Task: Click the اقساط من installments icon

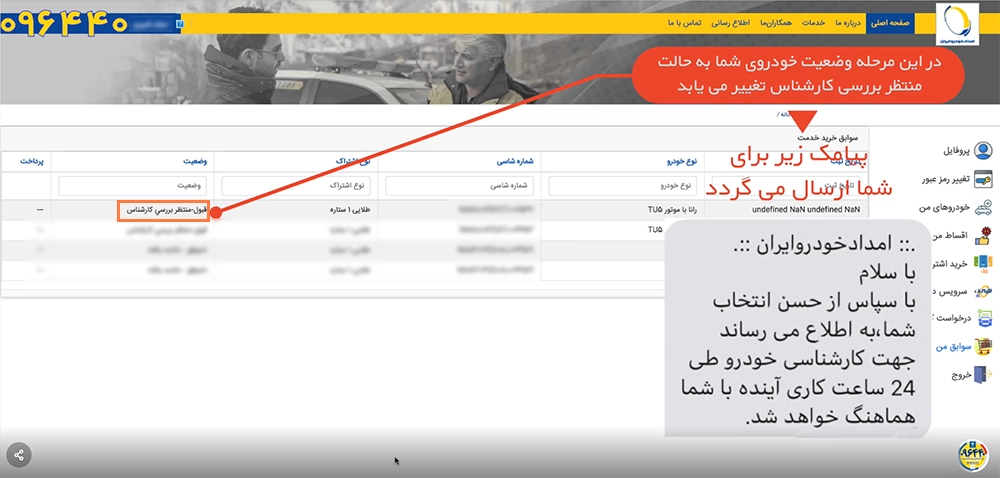Action: [x=983, y=235]
